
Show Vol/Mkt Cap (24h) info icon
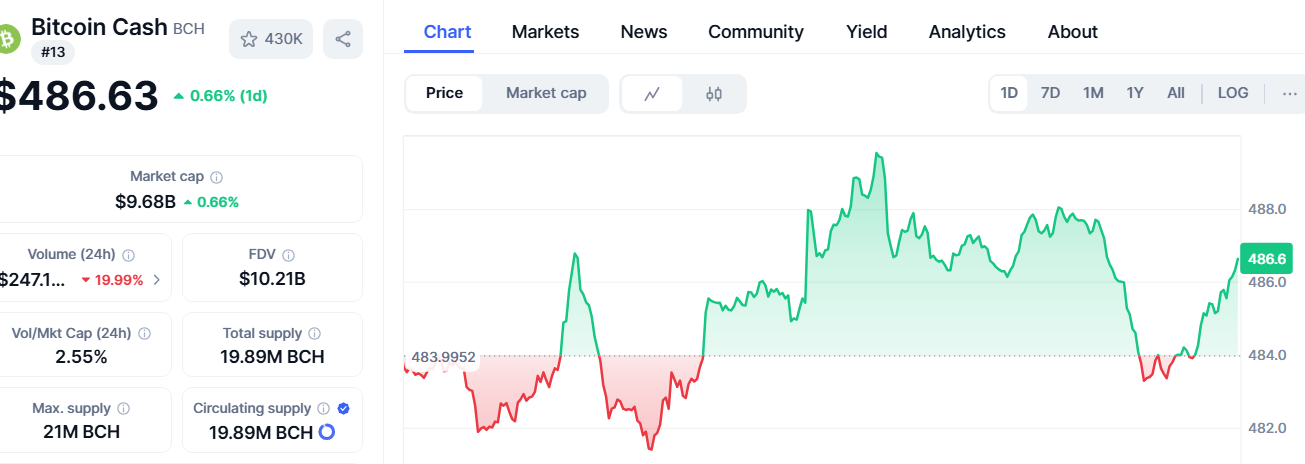[x=144, y=333]
